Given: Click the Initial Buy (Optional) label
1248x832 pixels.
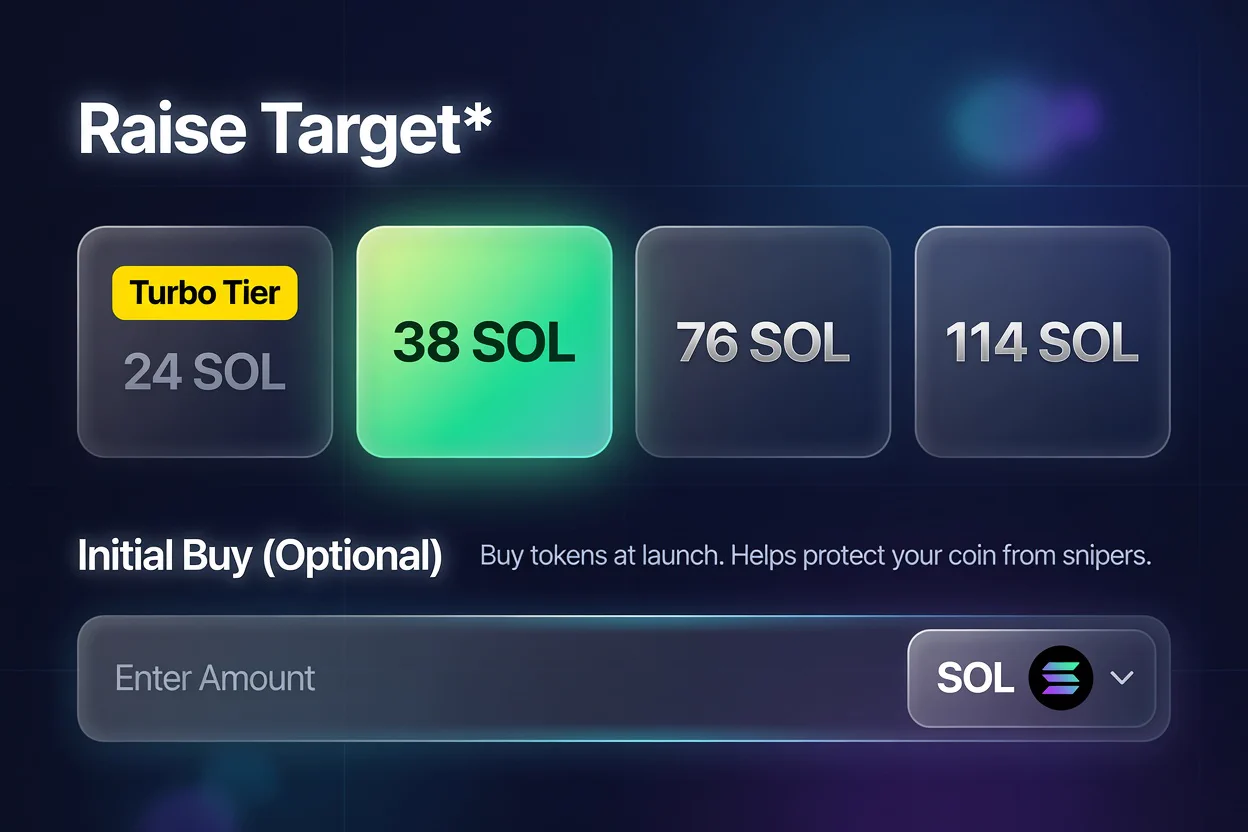Looking at the screenshot, I should pos(260,556).
